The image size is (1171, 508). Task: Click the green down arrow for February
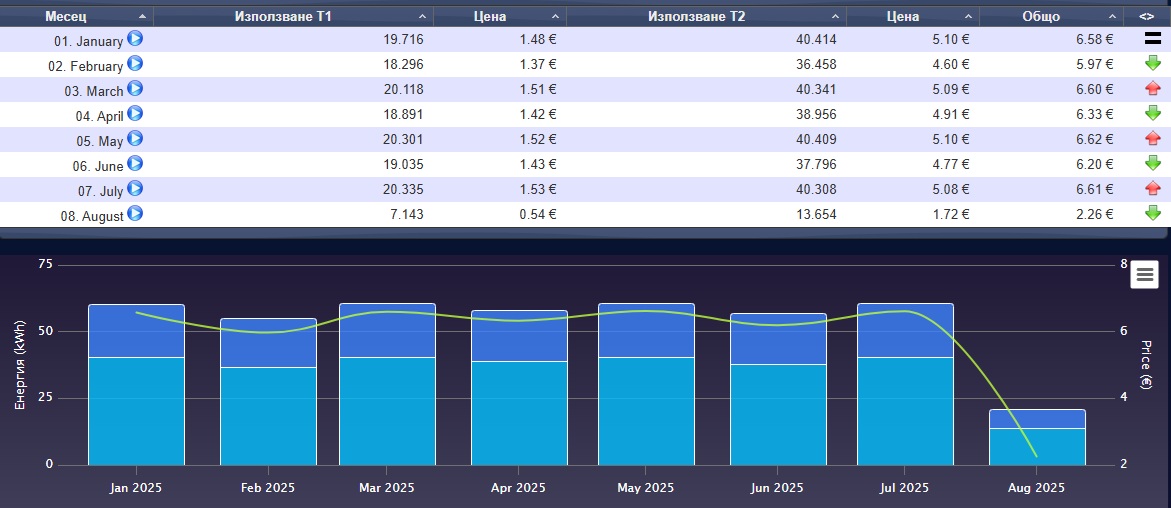click(x=1152, y=64)
